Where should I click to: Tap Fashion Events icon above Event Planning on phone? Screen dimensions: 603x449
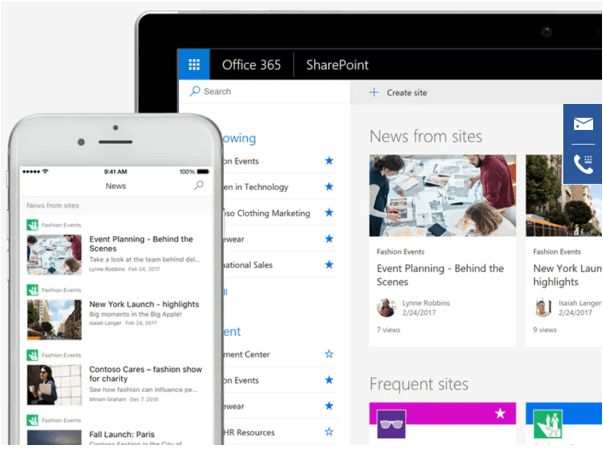pos(32,225)
